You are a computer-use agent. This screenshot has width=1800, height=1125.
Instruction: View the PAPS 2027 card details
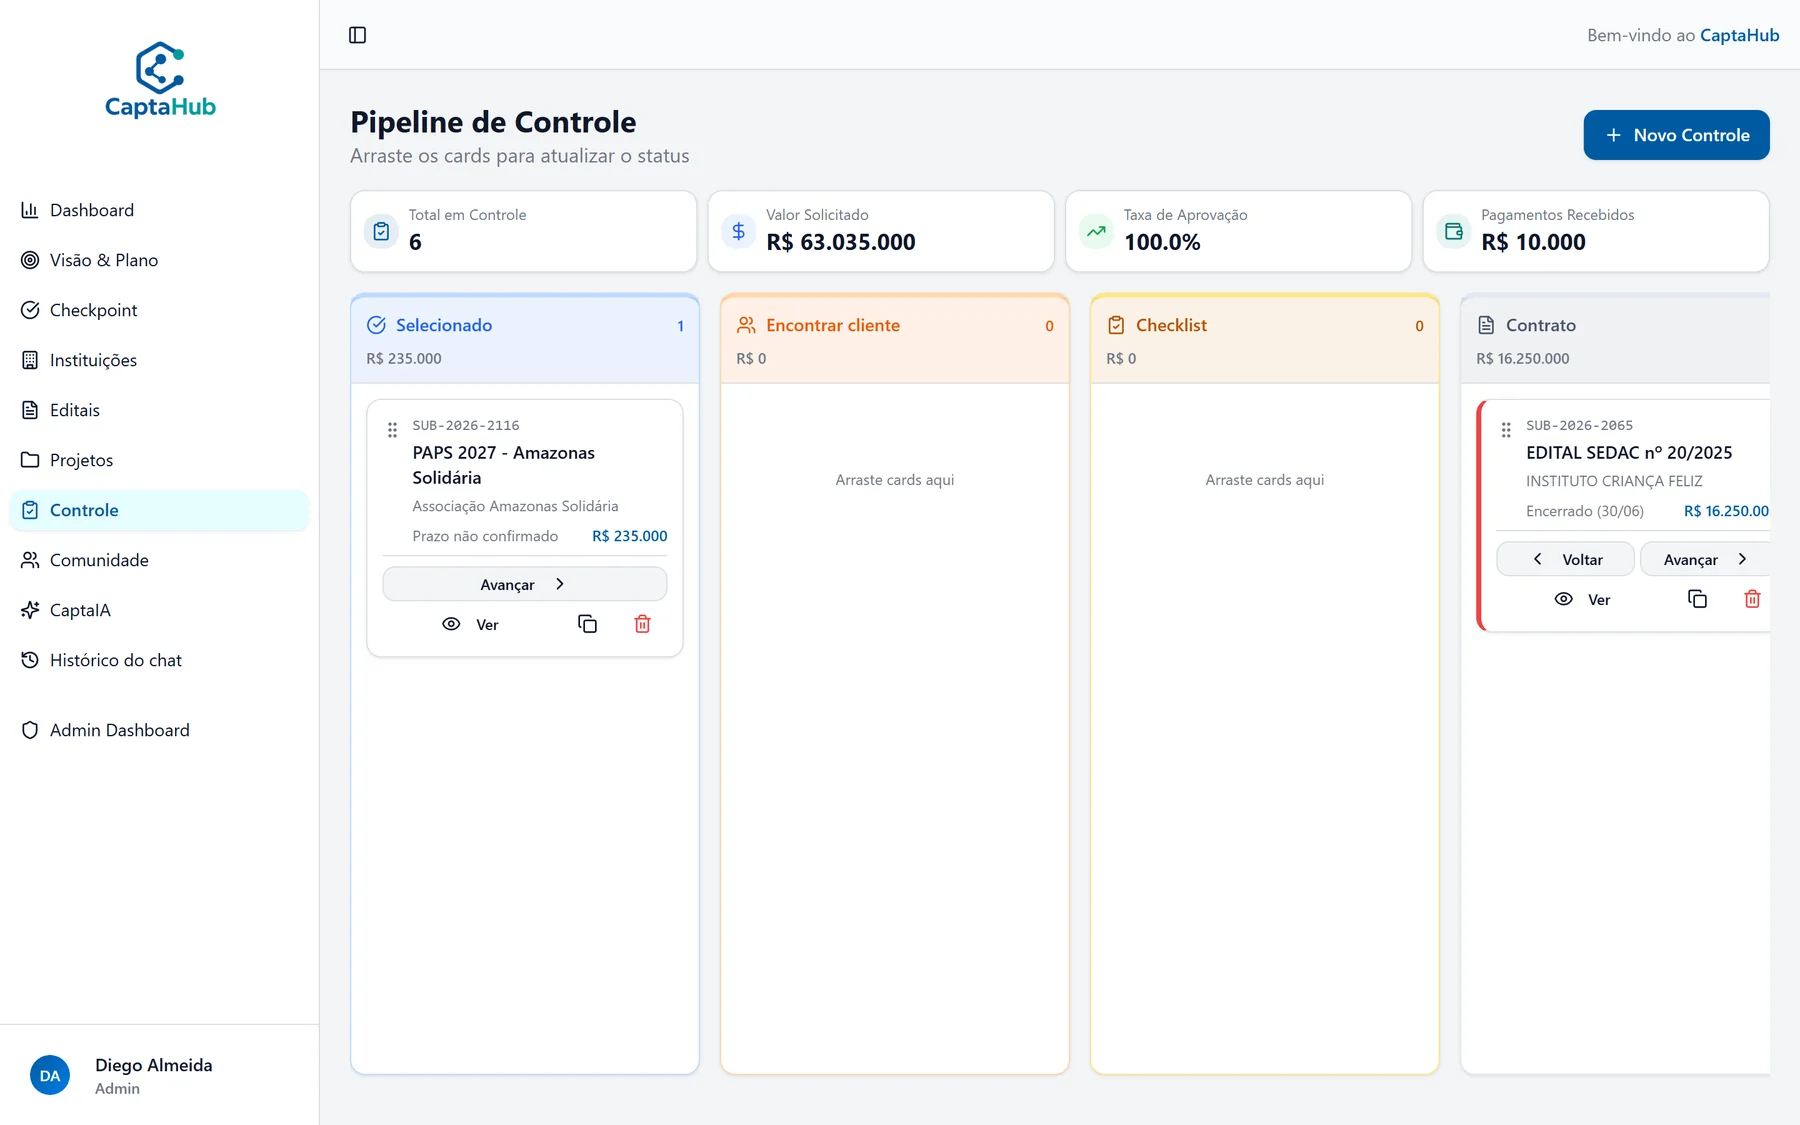[470, 624]
